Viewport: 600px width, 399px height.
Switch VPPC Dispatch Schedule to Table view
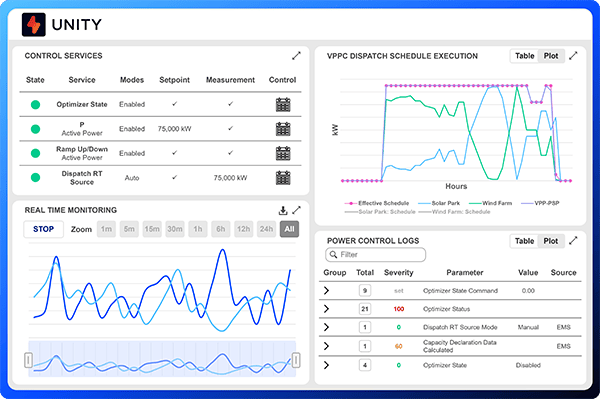(x=524, y=56)
